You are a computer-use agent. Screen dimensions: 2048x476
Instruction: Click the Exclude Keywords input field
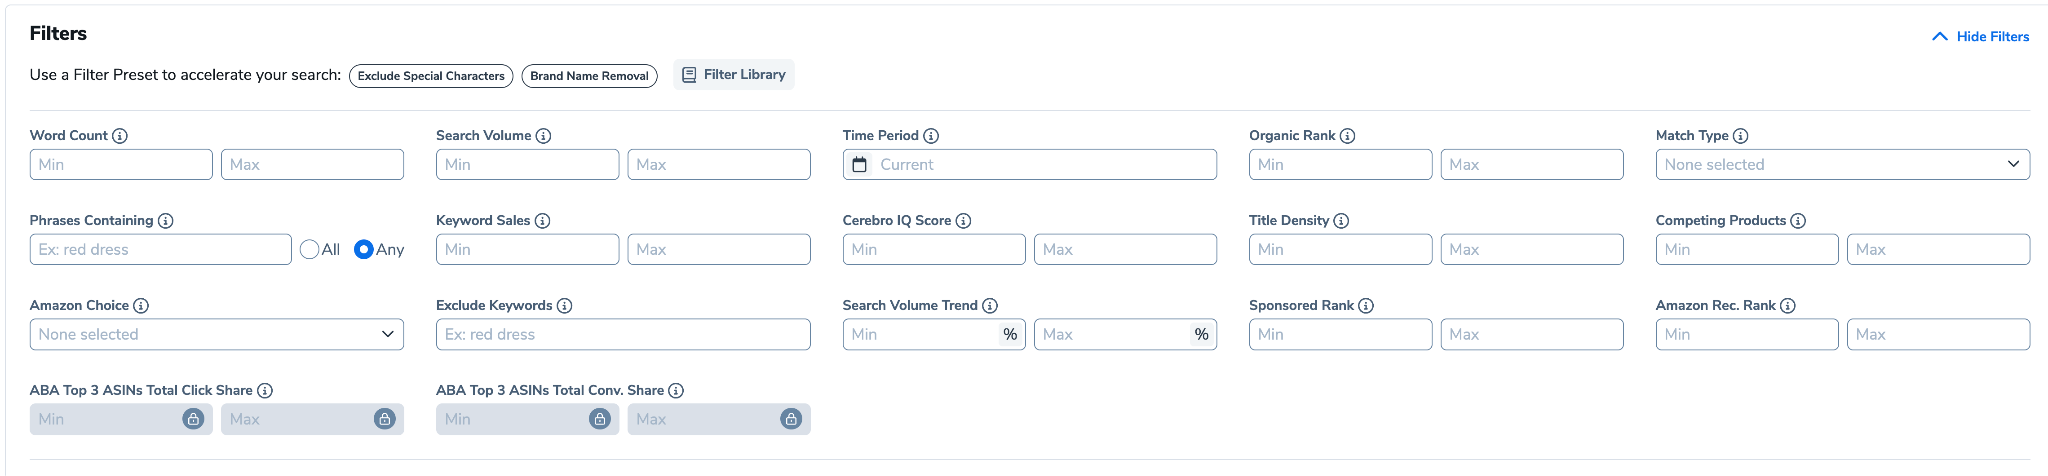point(622,335)
